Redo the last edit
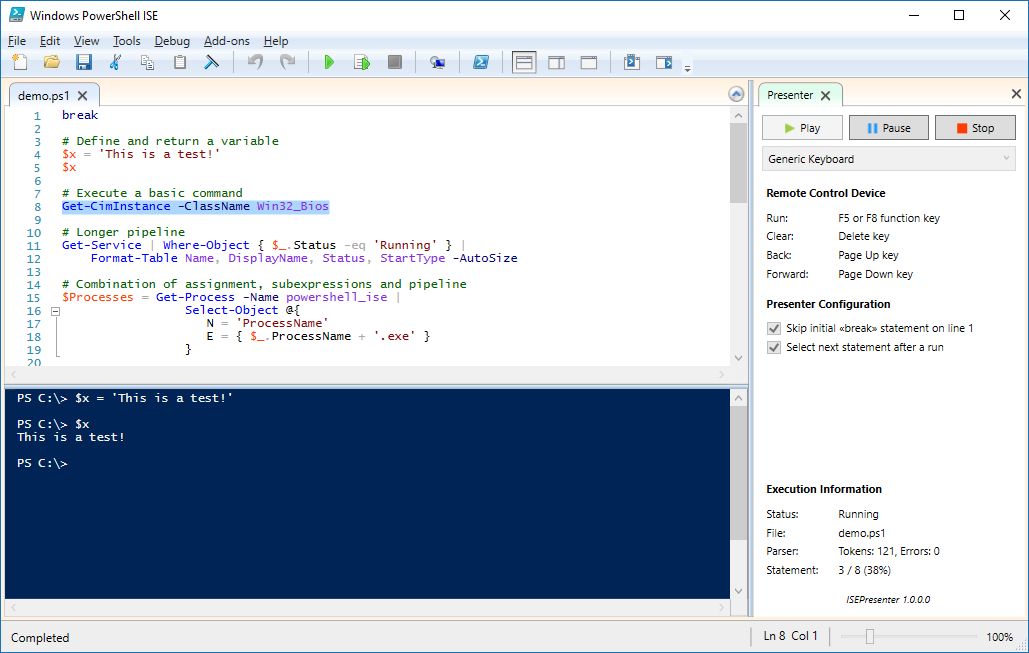This screenshot has height=653, width=1029. (x=287, y=62)
